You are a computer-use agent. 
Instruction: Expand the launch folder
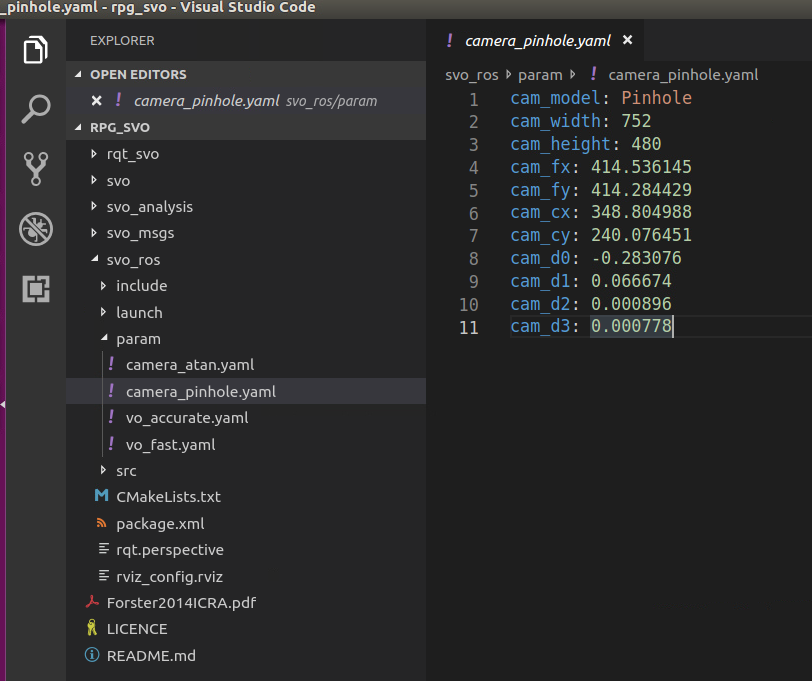[103, 312]
